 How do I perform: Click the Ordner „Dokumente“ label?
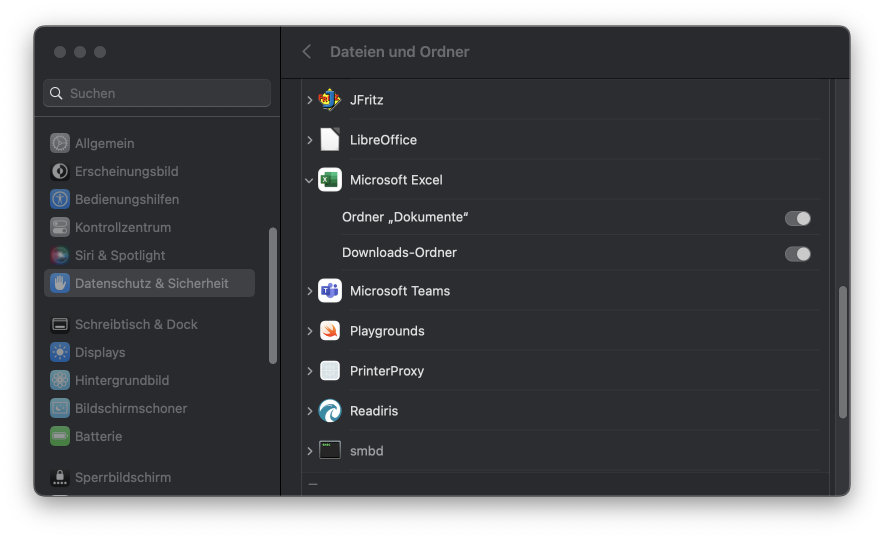click(405, 217)
